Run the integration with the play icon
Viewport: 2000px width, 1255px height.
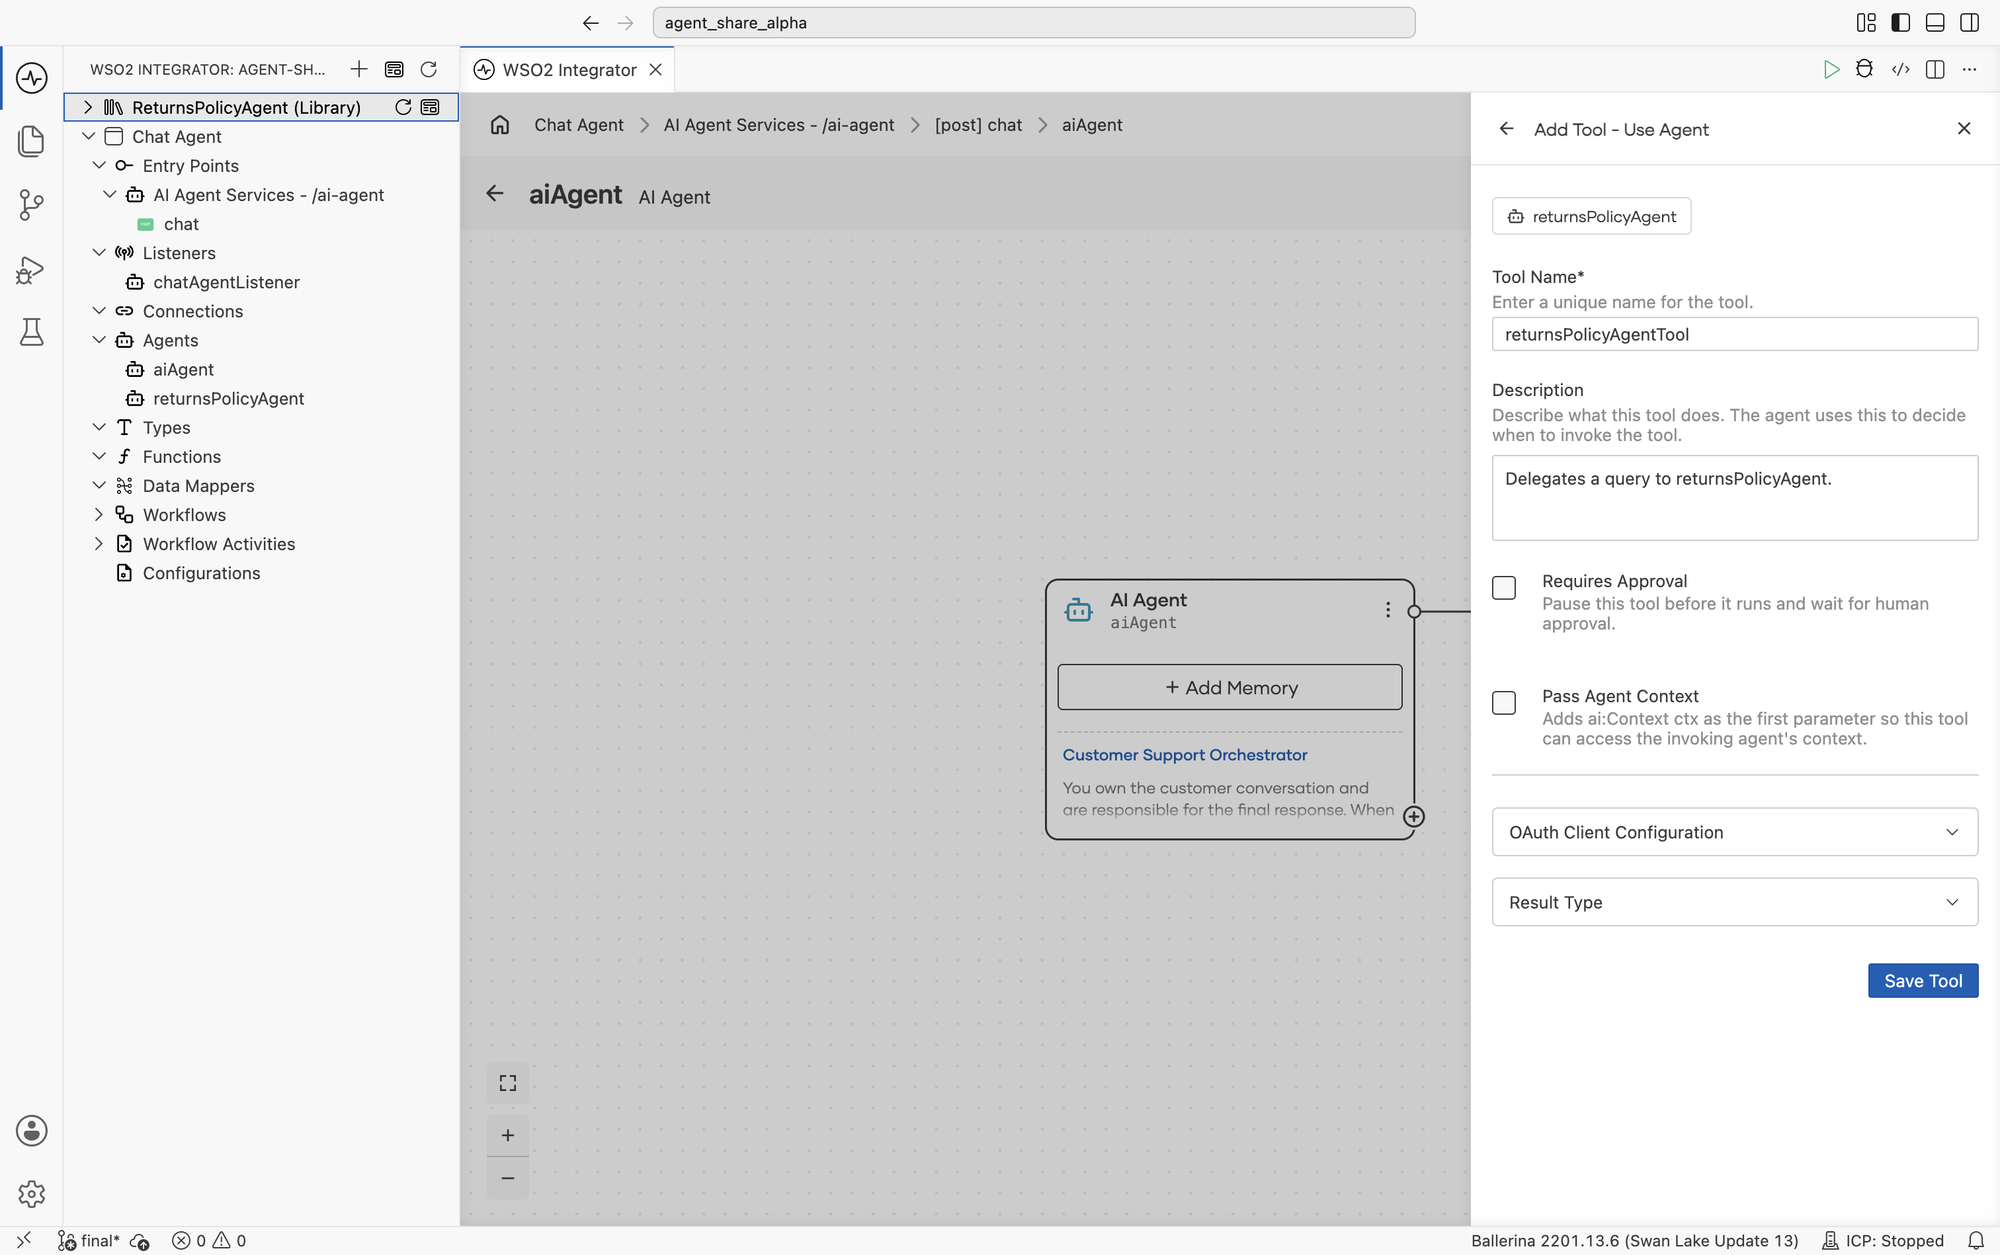(1831, 69)
